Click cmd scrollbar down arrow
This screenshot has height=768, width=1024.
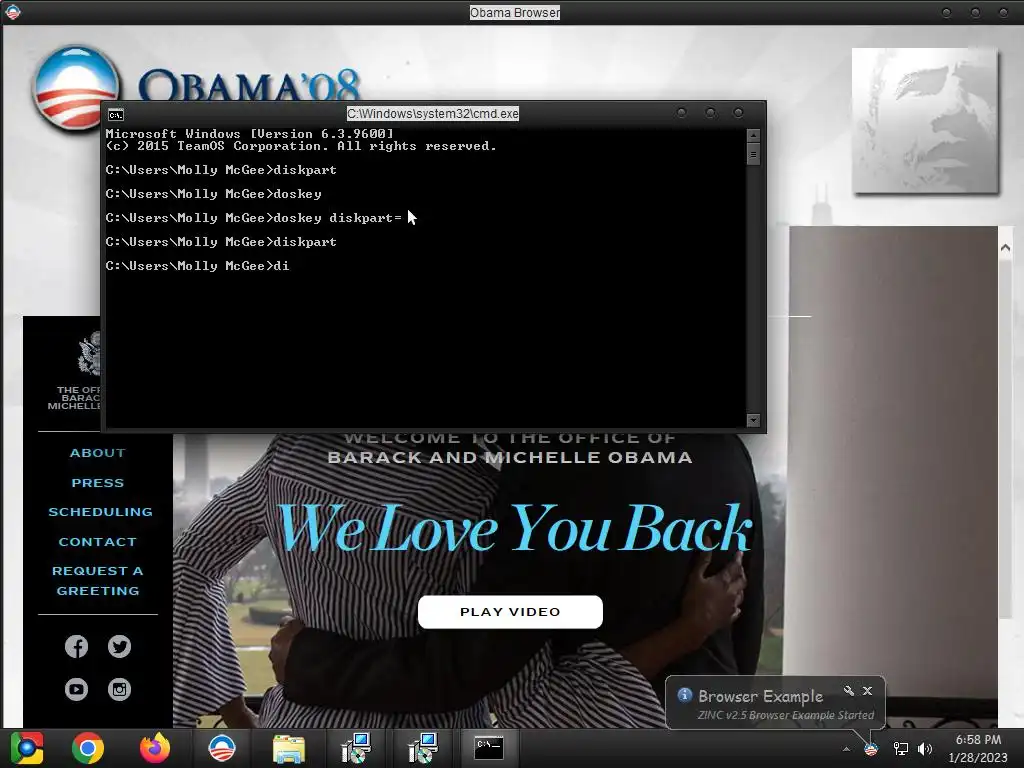(753, 420)
